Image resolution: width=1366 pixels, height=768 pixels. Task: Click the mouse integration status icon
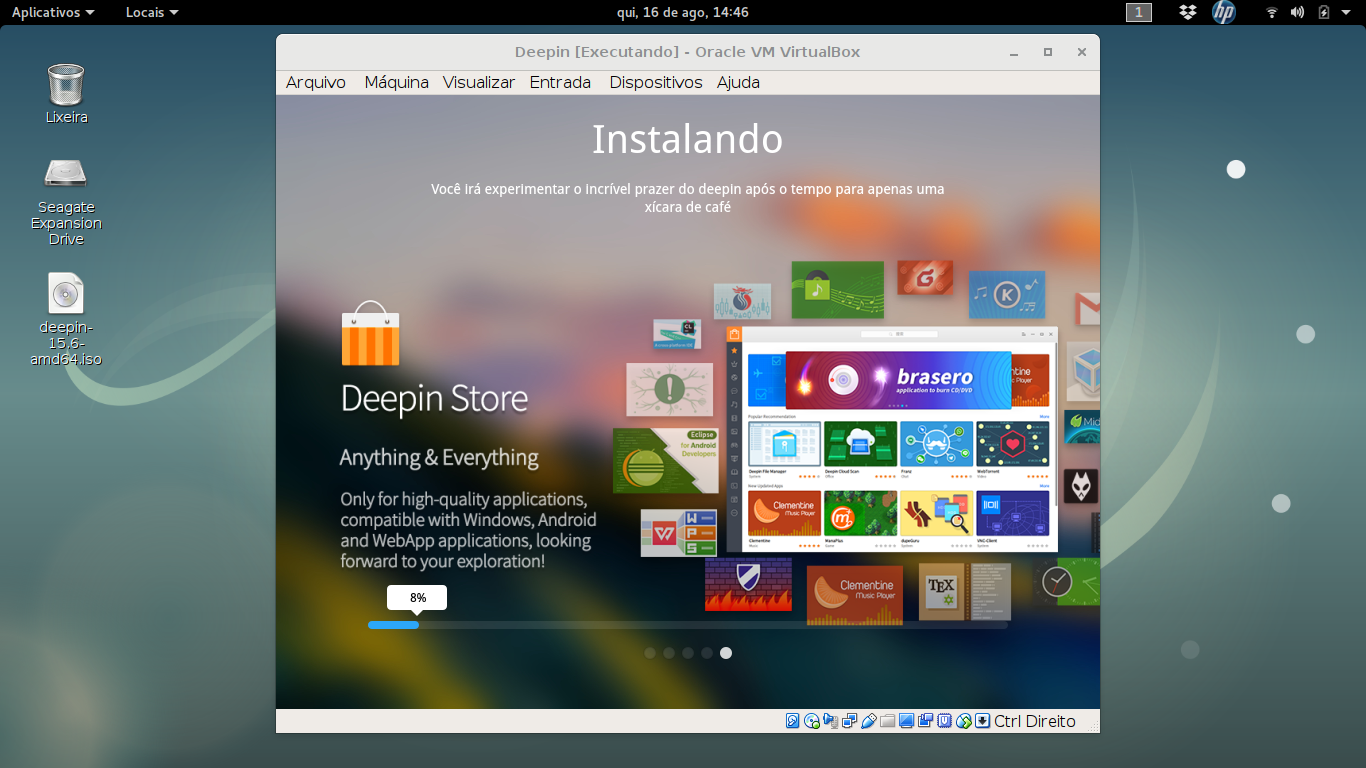[x=964, y=721]
